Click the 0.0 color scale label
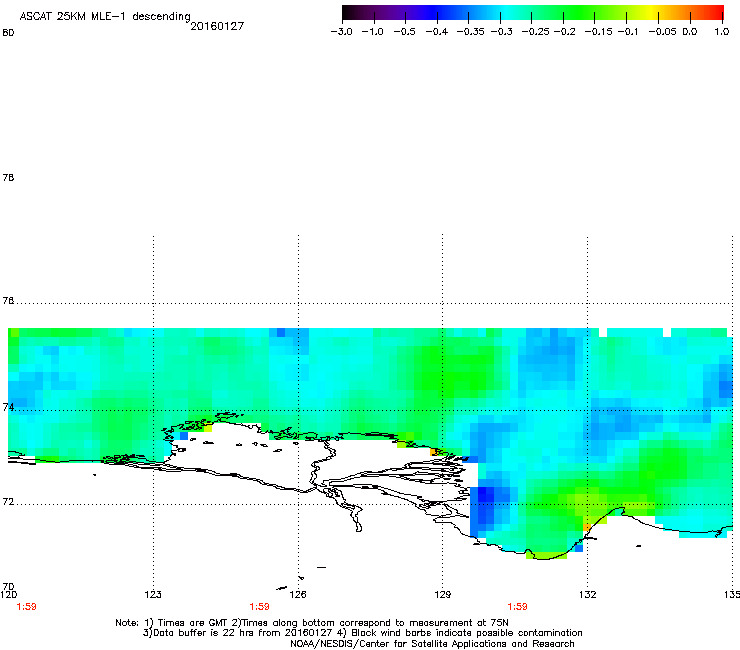 (x=690, y=32)
